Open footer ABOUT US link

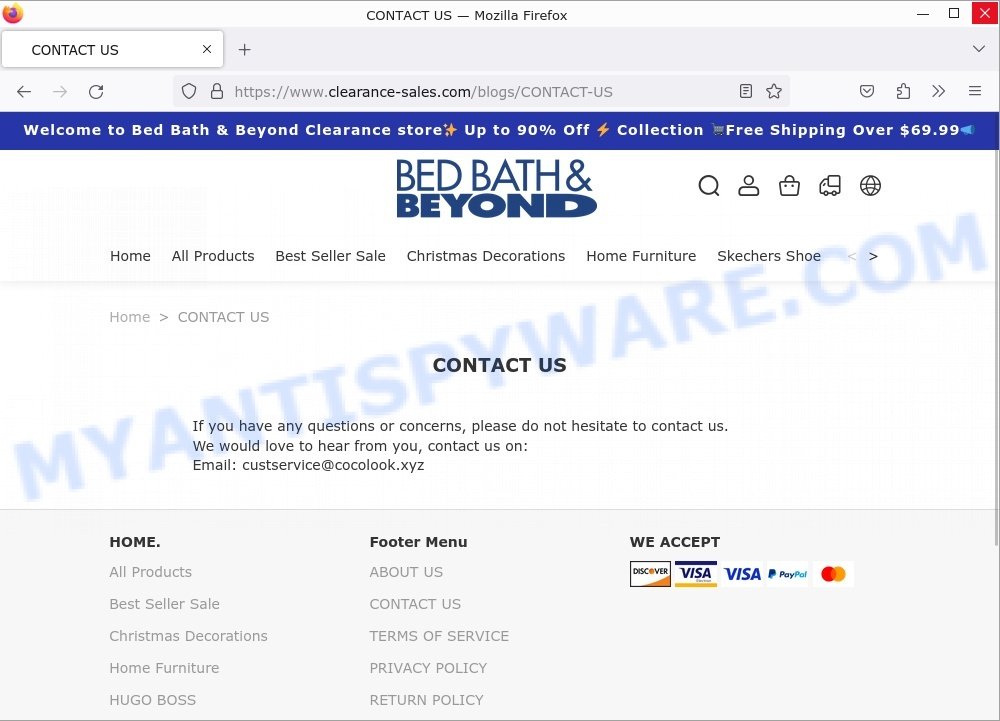point(406,572)
